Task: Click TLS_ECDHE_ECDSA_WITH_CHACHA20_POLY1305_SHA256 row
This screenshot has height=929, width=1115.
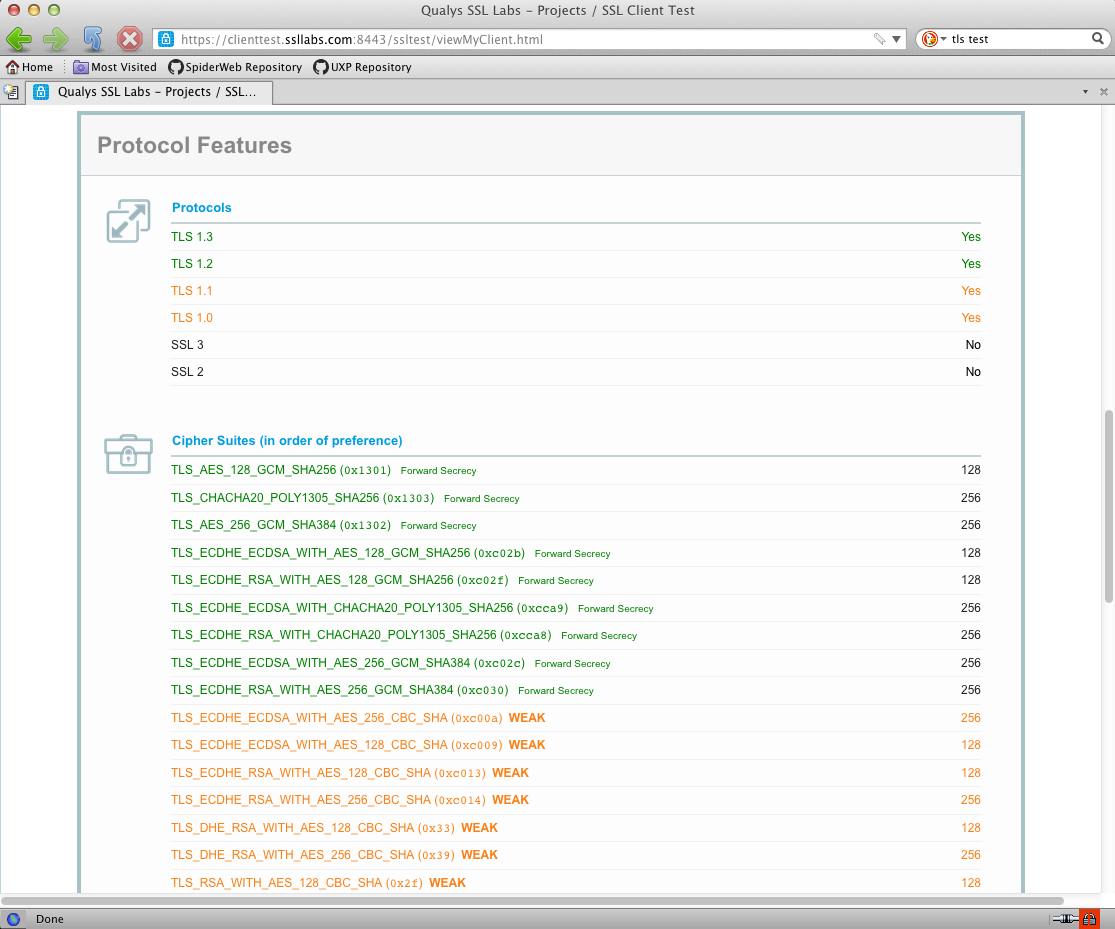Action: (575, 608)
